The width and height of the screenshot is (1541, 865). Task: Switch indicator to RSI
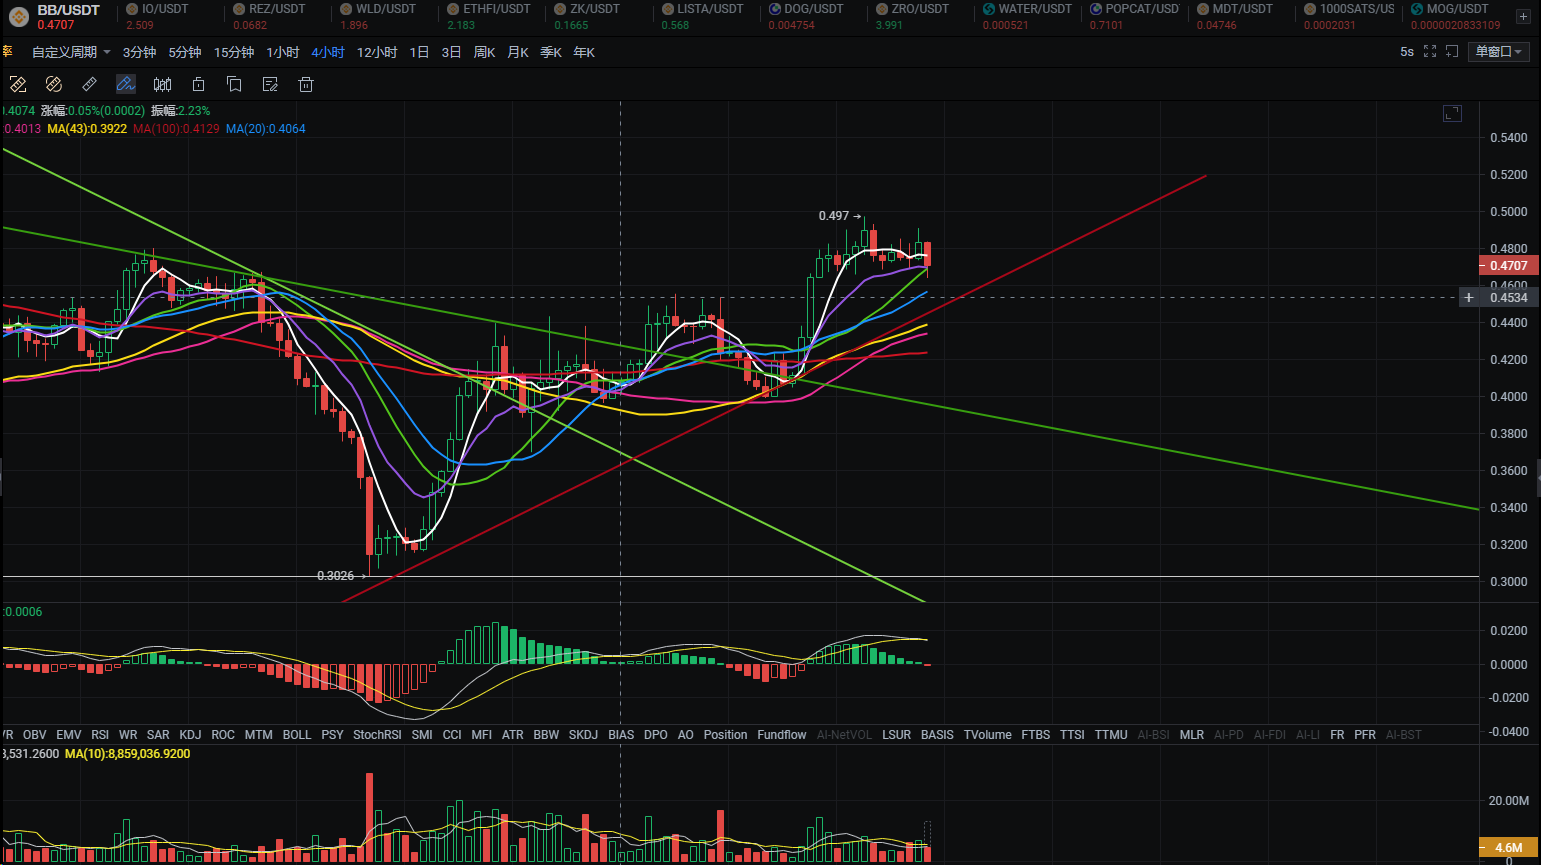click(x=100, y=735)
